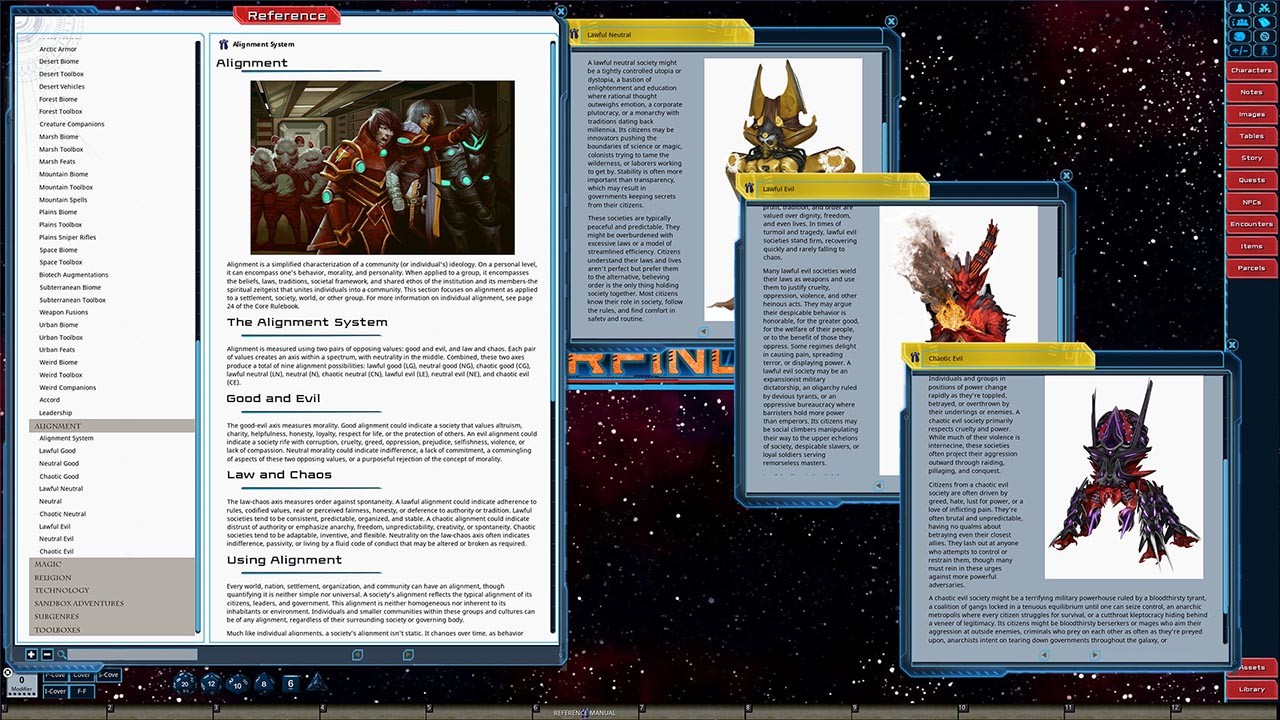Close the Lawful Neutral window

(x=891, y=19)
